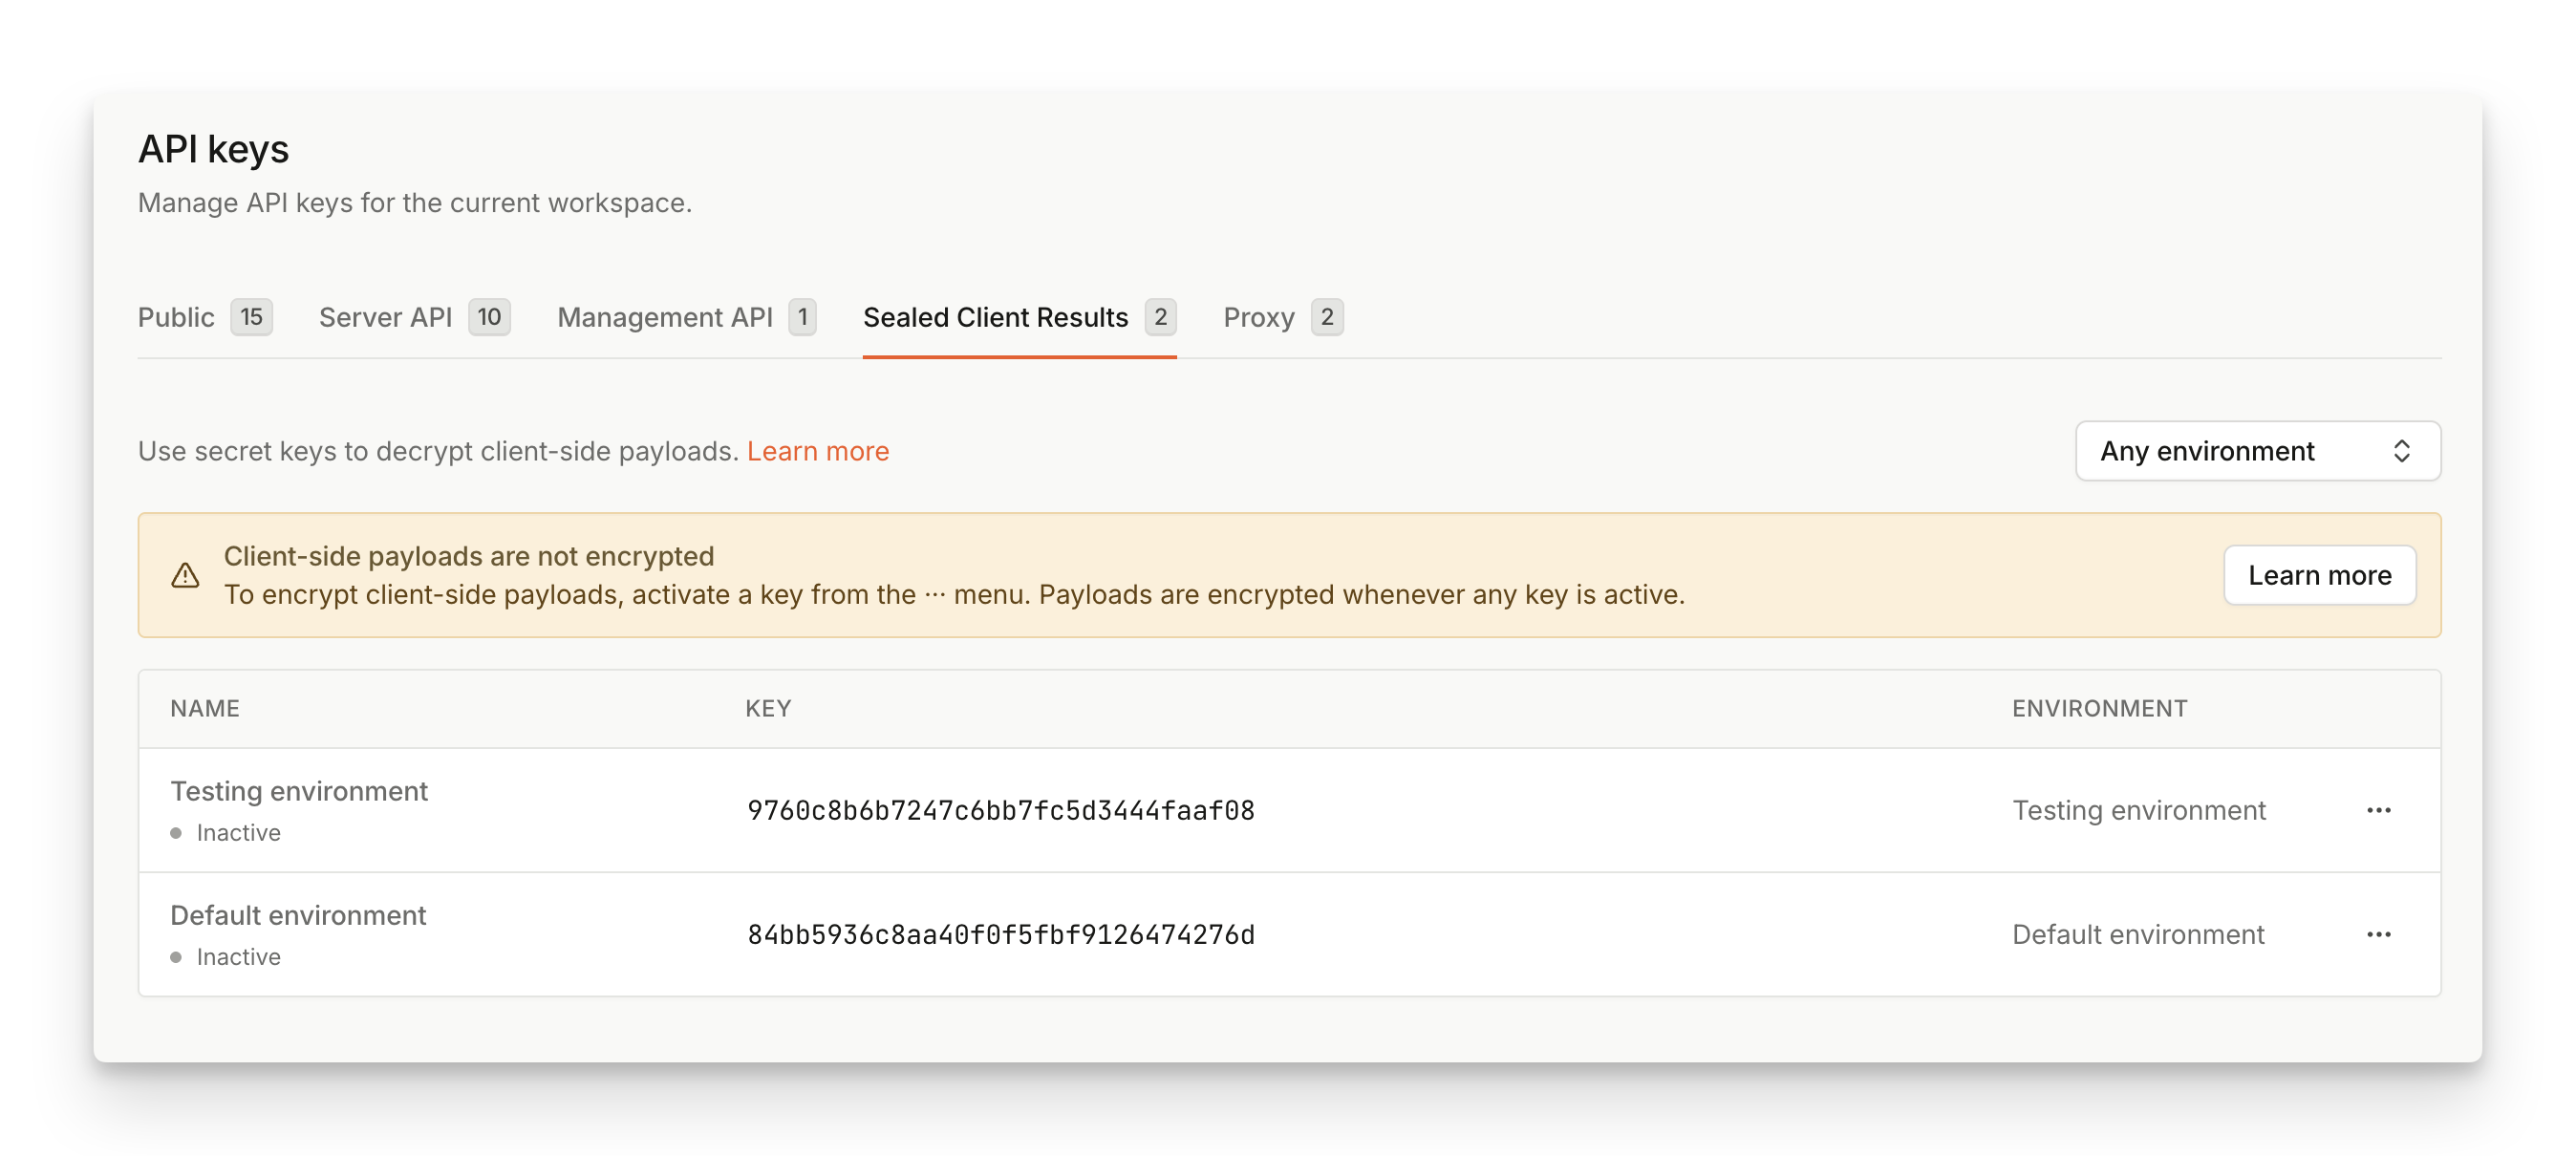This screenshot has height=1156, width=2576.
Task: Click the Learn more button in the warning banner
Action: tap(2319, 575)
